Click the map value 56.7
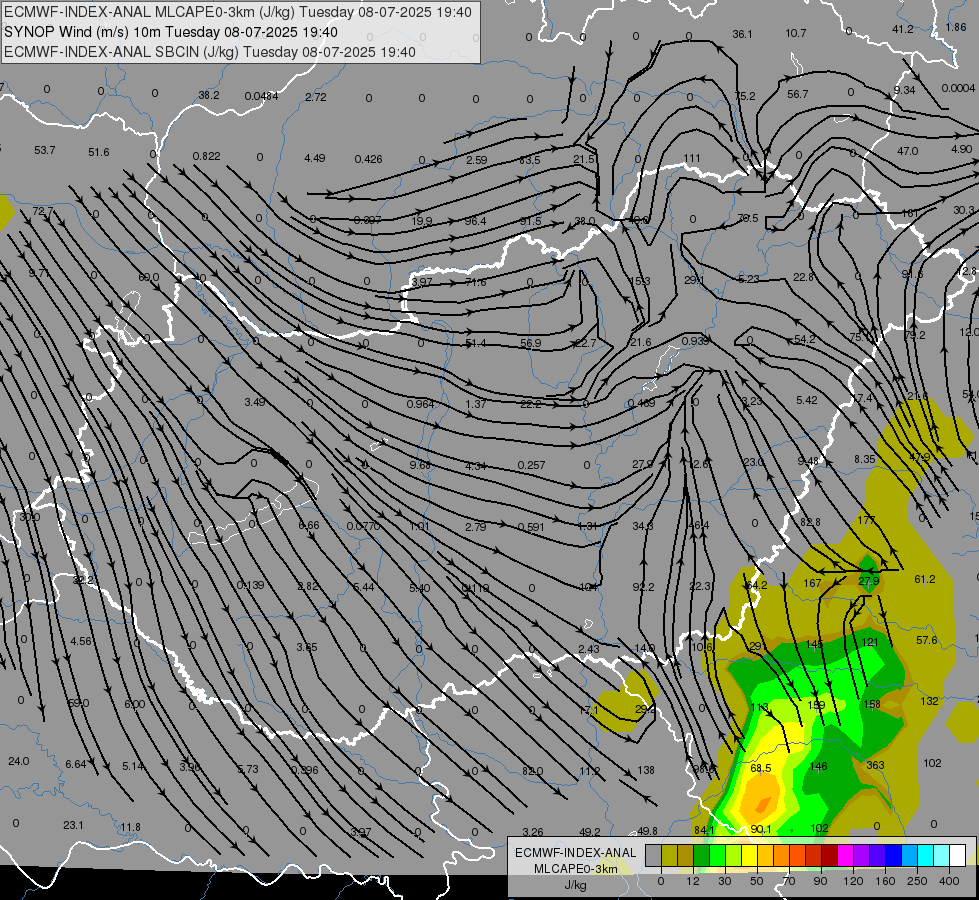979x900 pixels. coord(798,94)
